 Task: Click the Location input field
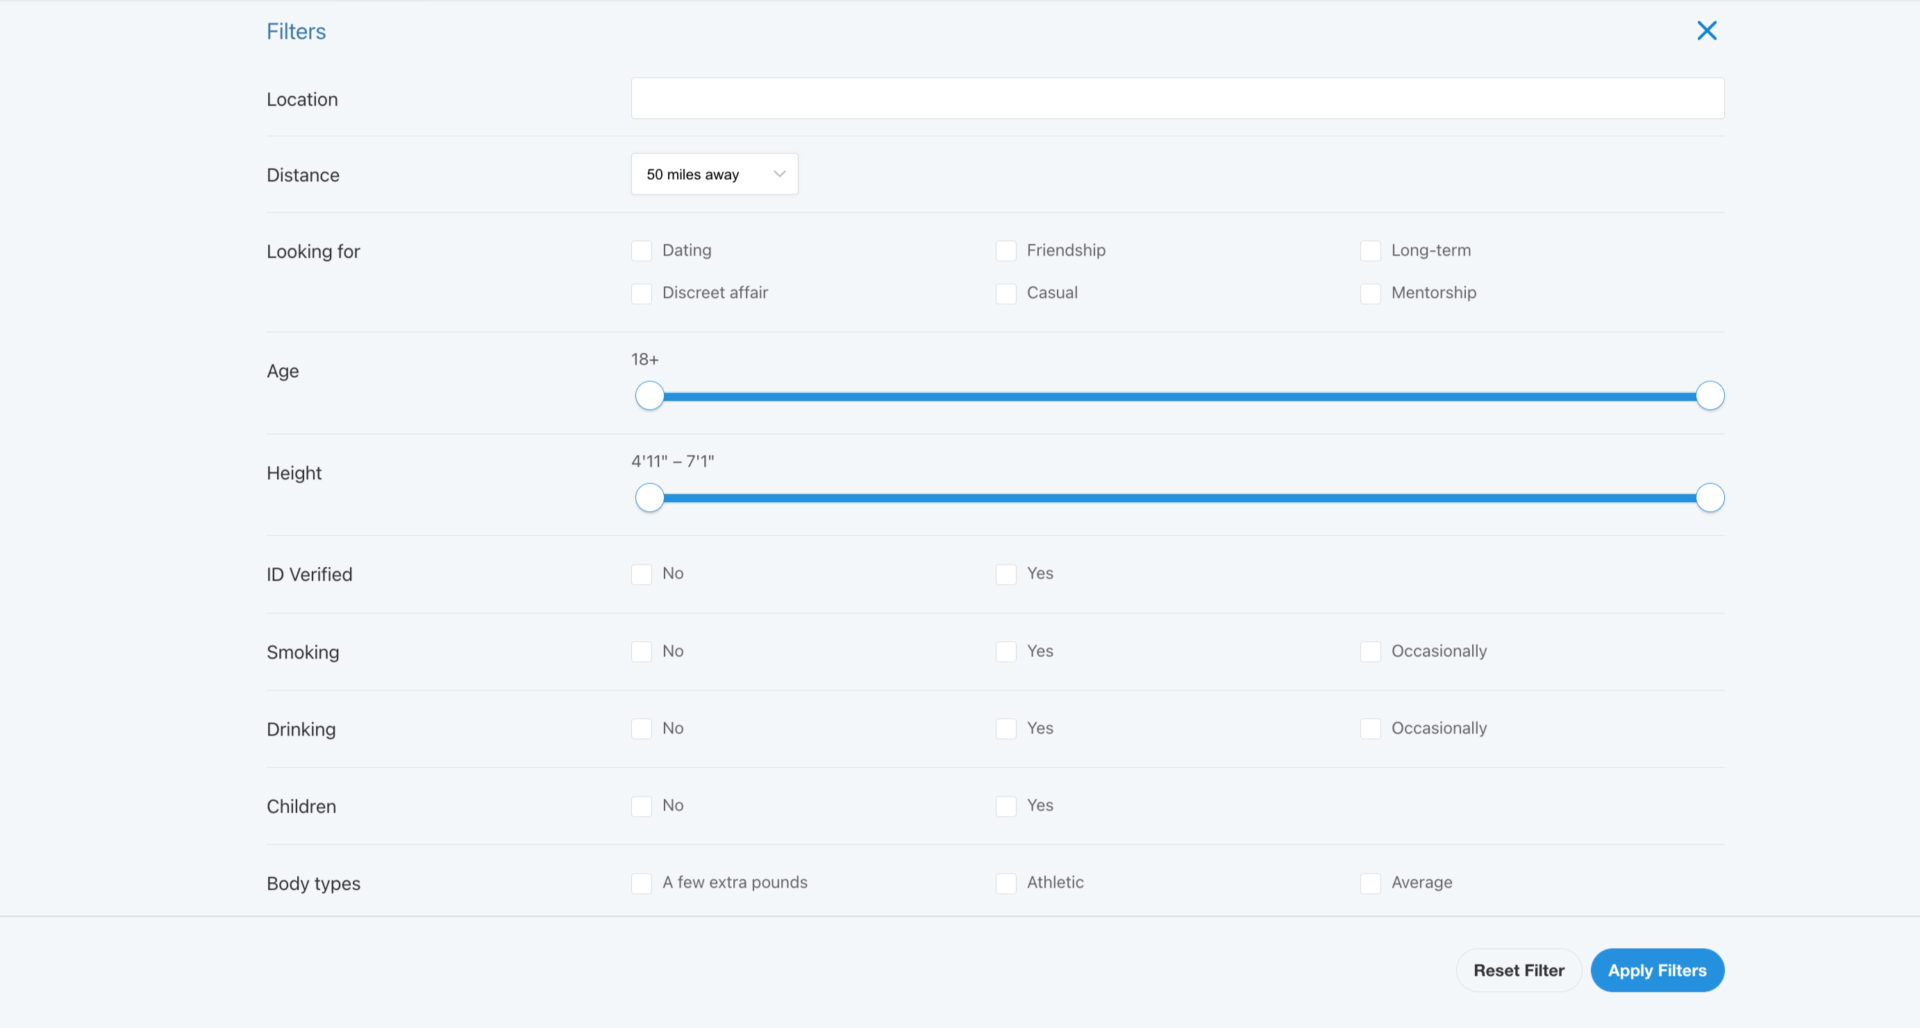coord(1176,99)
